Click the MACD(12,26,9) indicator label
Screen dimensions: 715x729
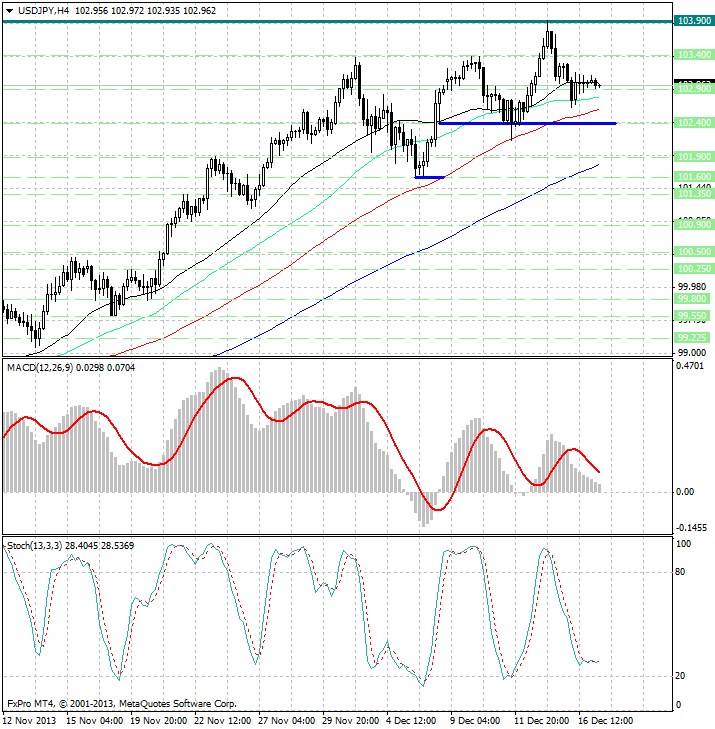40,368
